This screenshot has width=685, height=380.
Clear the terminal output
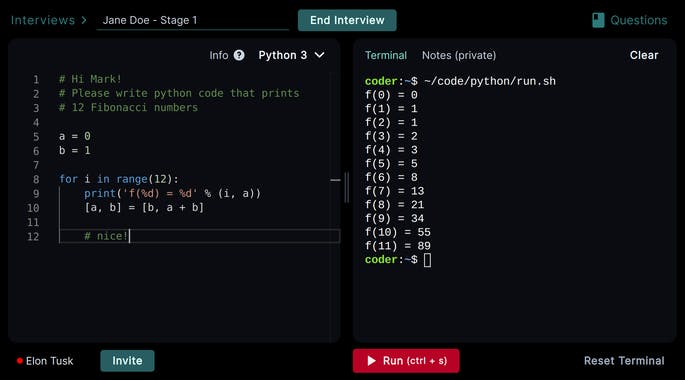coord(644,55)
